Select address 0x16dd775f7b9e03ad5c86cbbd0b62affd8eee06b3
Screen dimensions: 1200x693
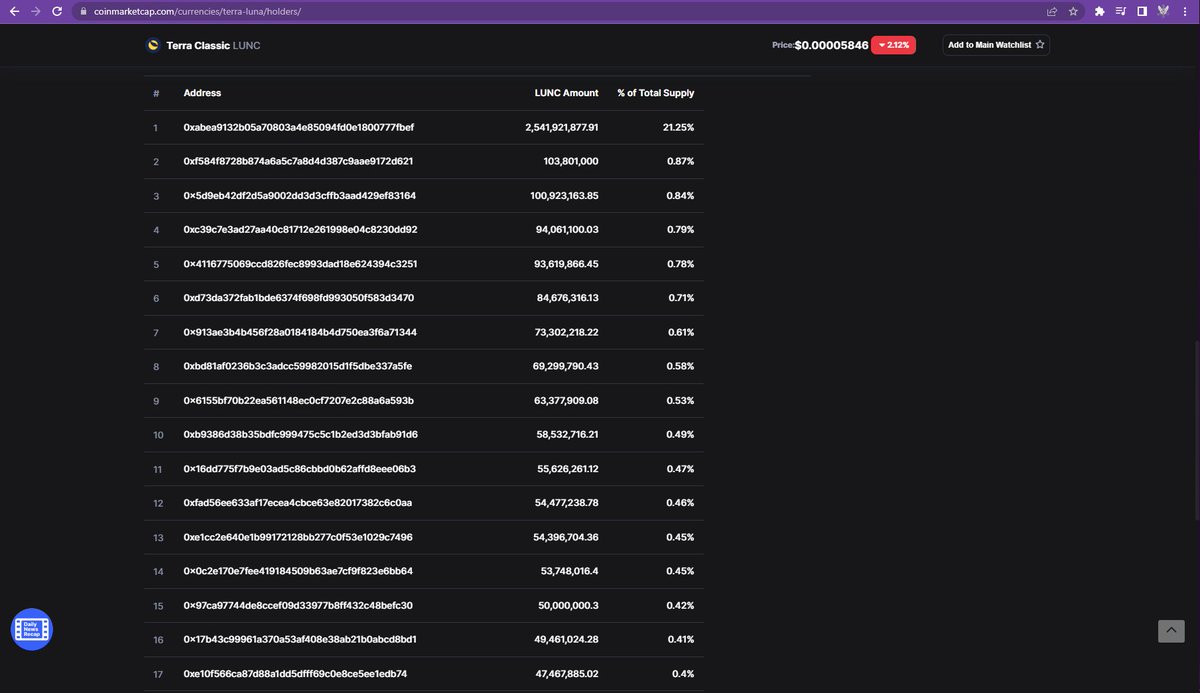click(x=300, y=469)
